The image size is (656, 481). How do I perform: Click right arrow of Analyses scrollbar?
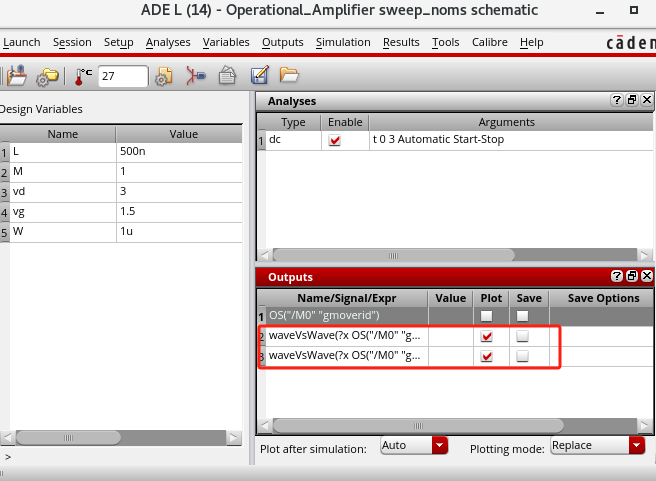click(x=644, y=255)
